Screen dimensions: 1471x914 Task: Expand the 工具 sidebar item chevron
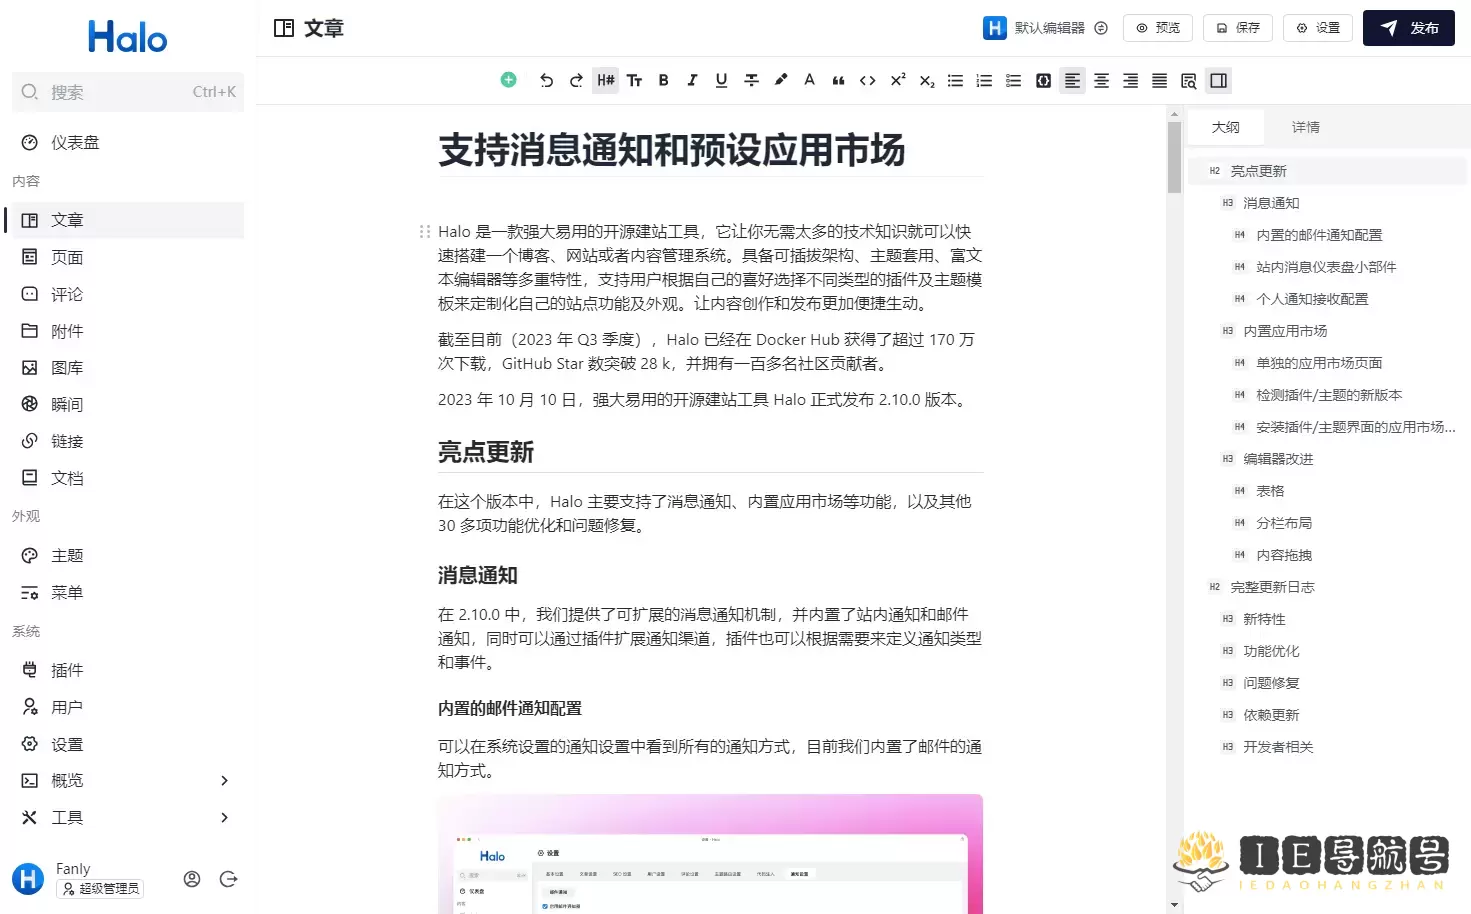tap(224, 818)
